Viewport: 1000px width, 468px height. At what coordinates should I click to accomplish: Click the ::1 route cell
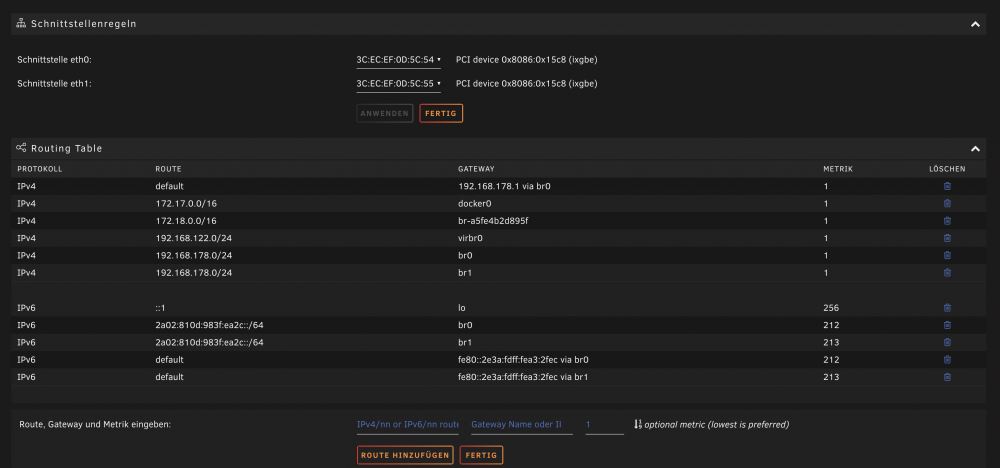click(161, 307)
